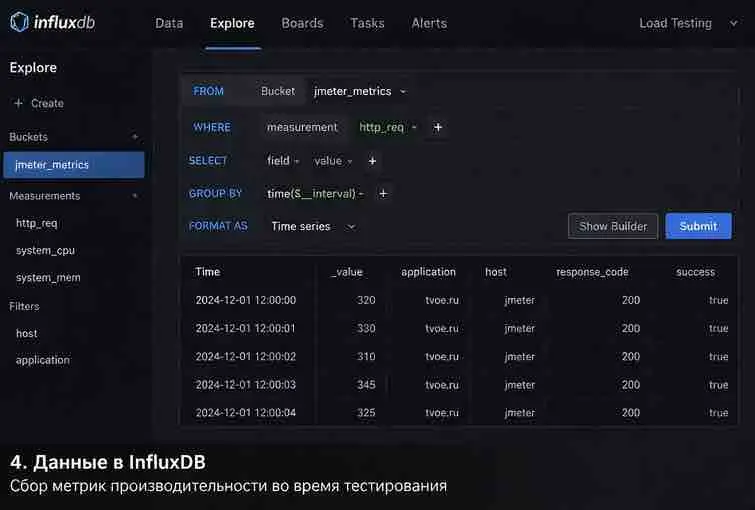
Task: Submit the query
Action: tap(698, 226)
